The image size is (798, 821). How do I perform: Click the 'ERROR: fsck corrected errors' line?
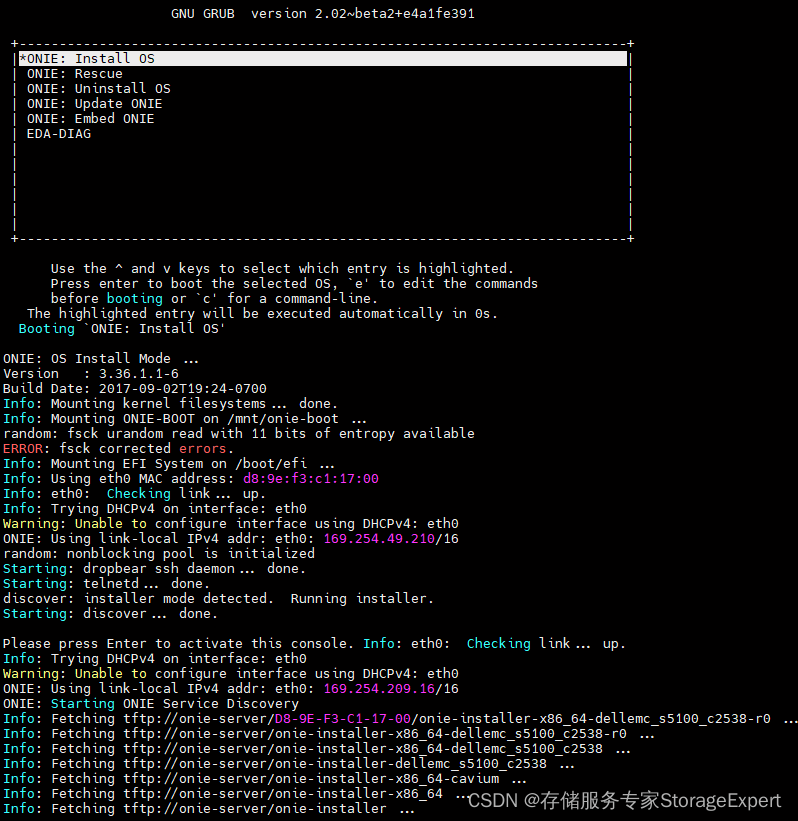[118, 449]
